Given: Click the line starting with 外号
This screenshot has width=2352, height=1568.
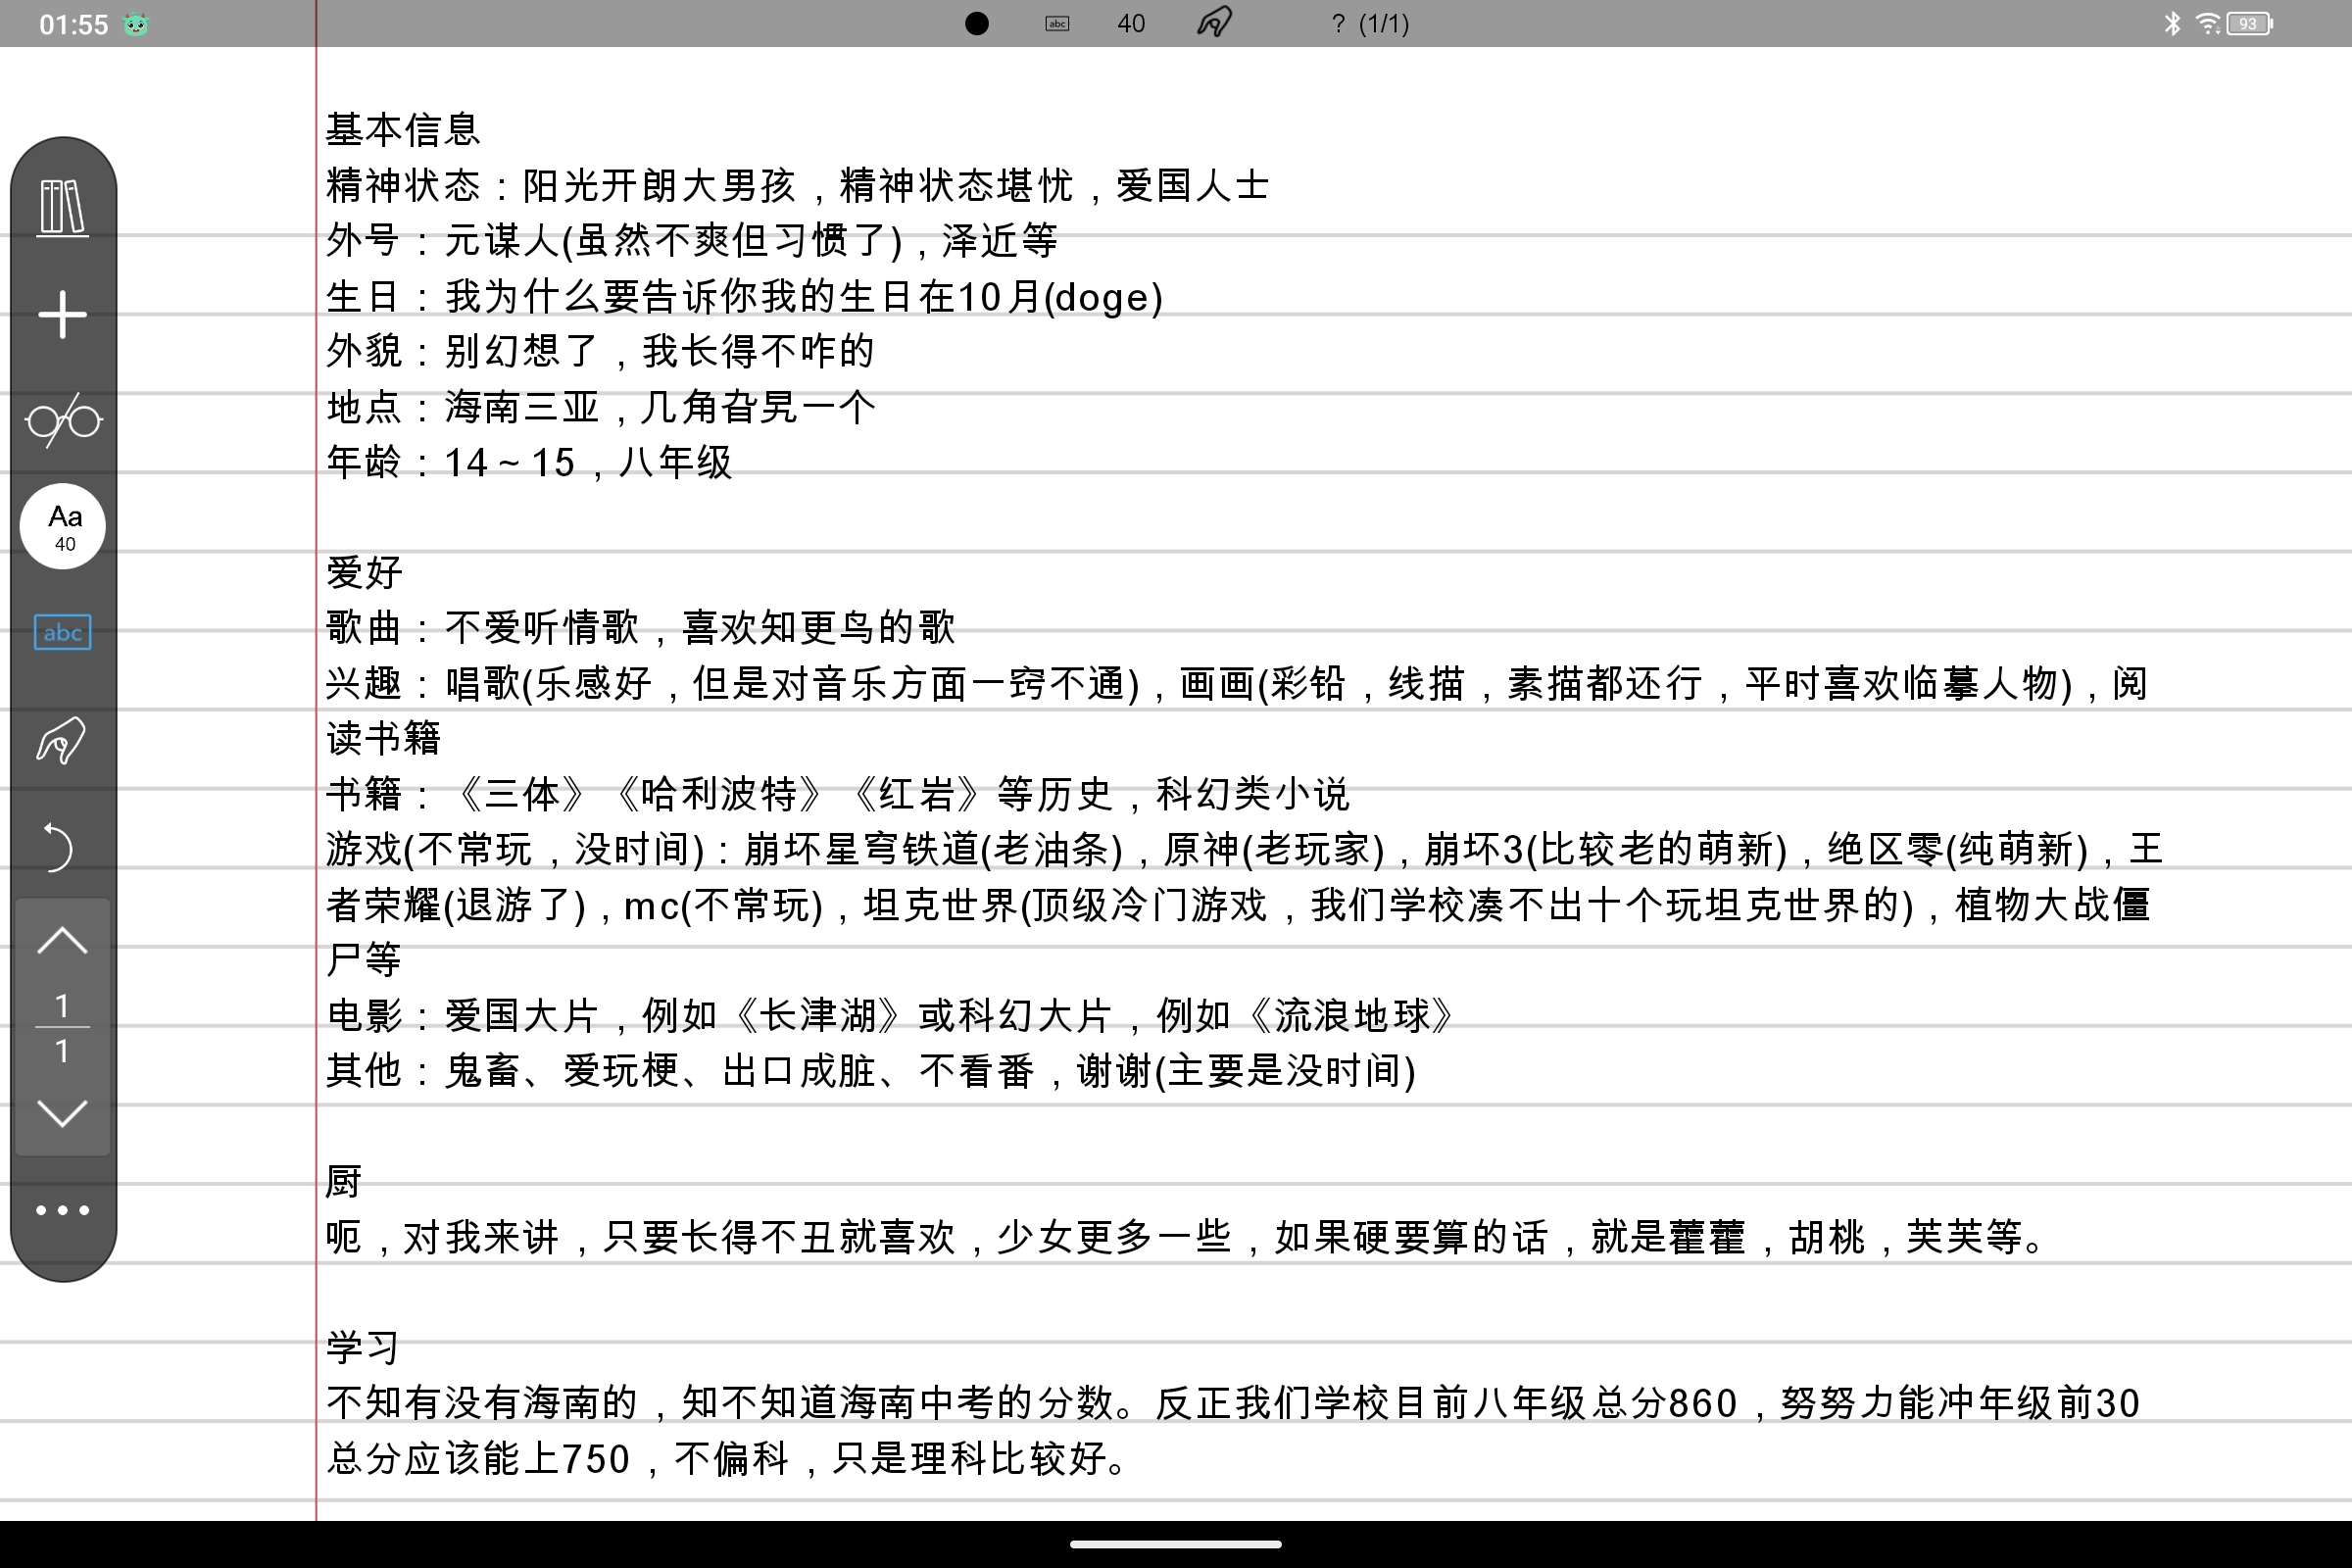Looking at the screenshot, I should [692, 241].
